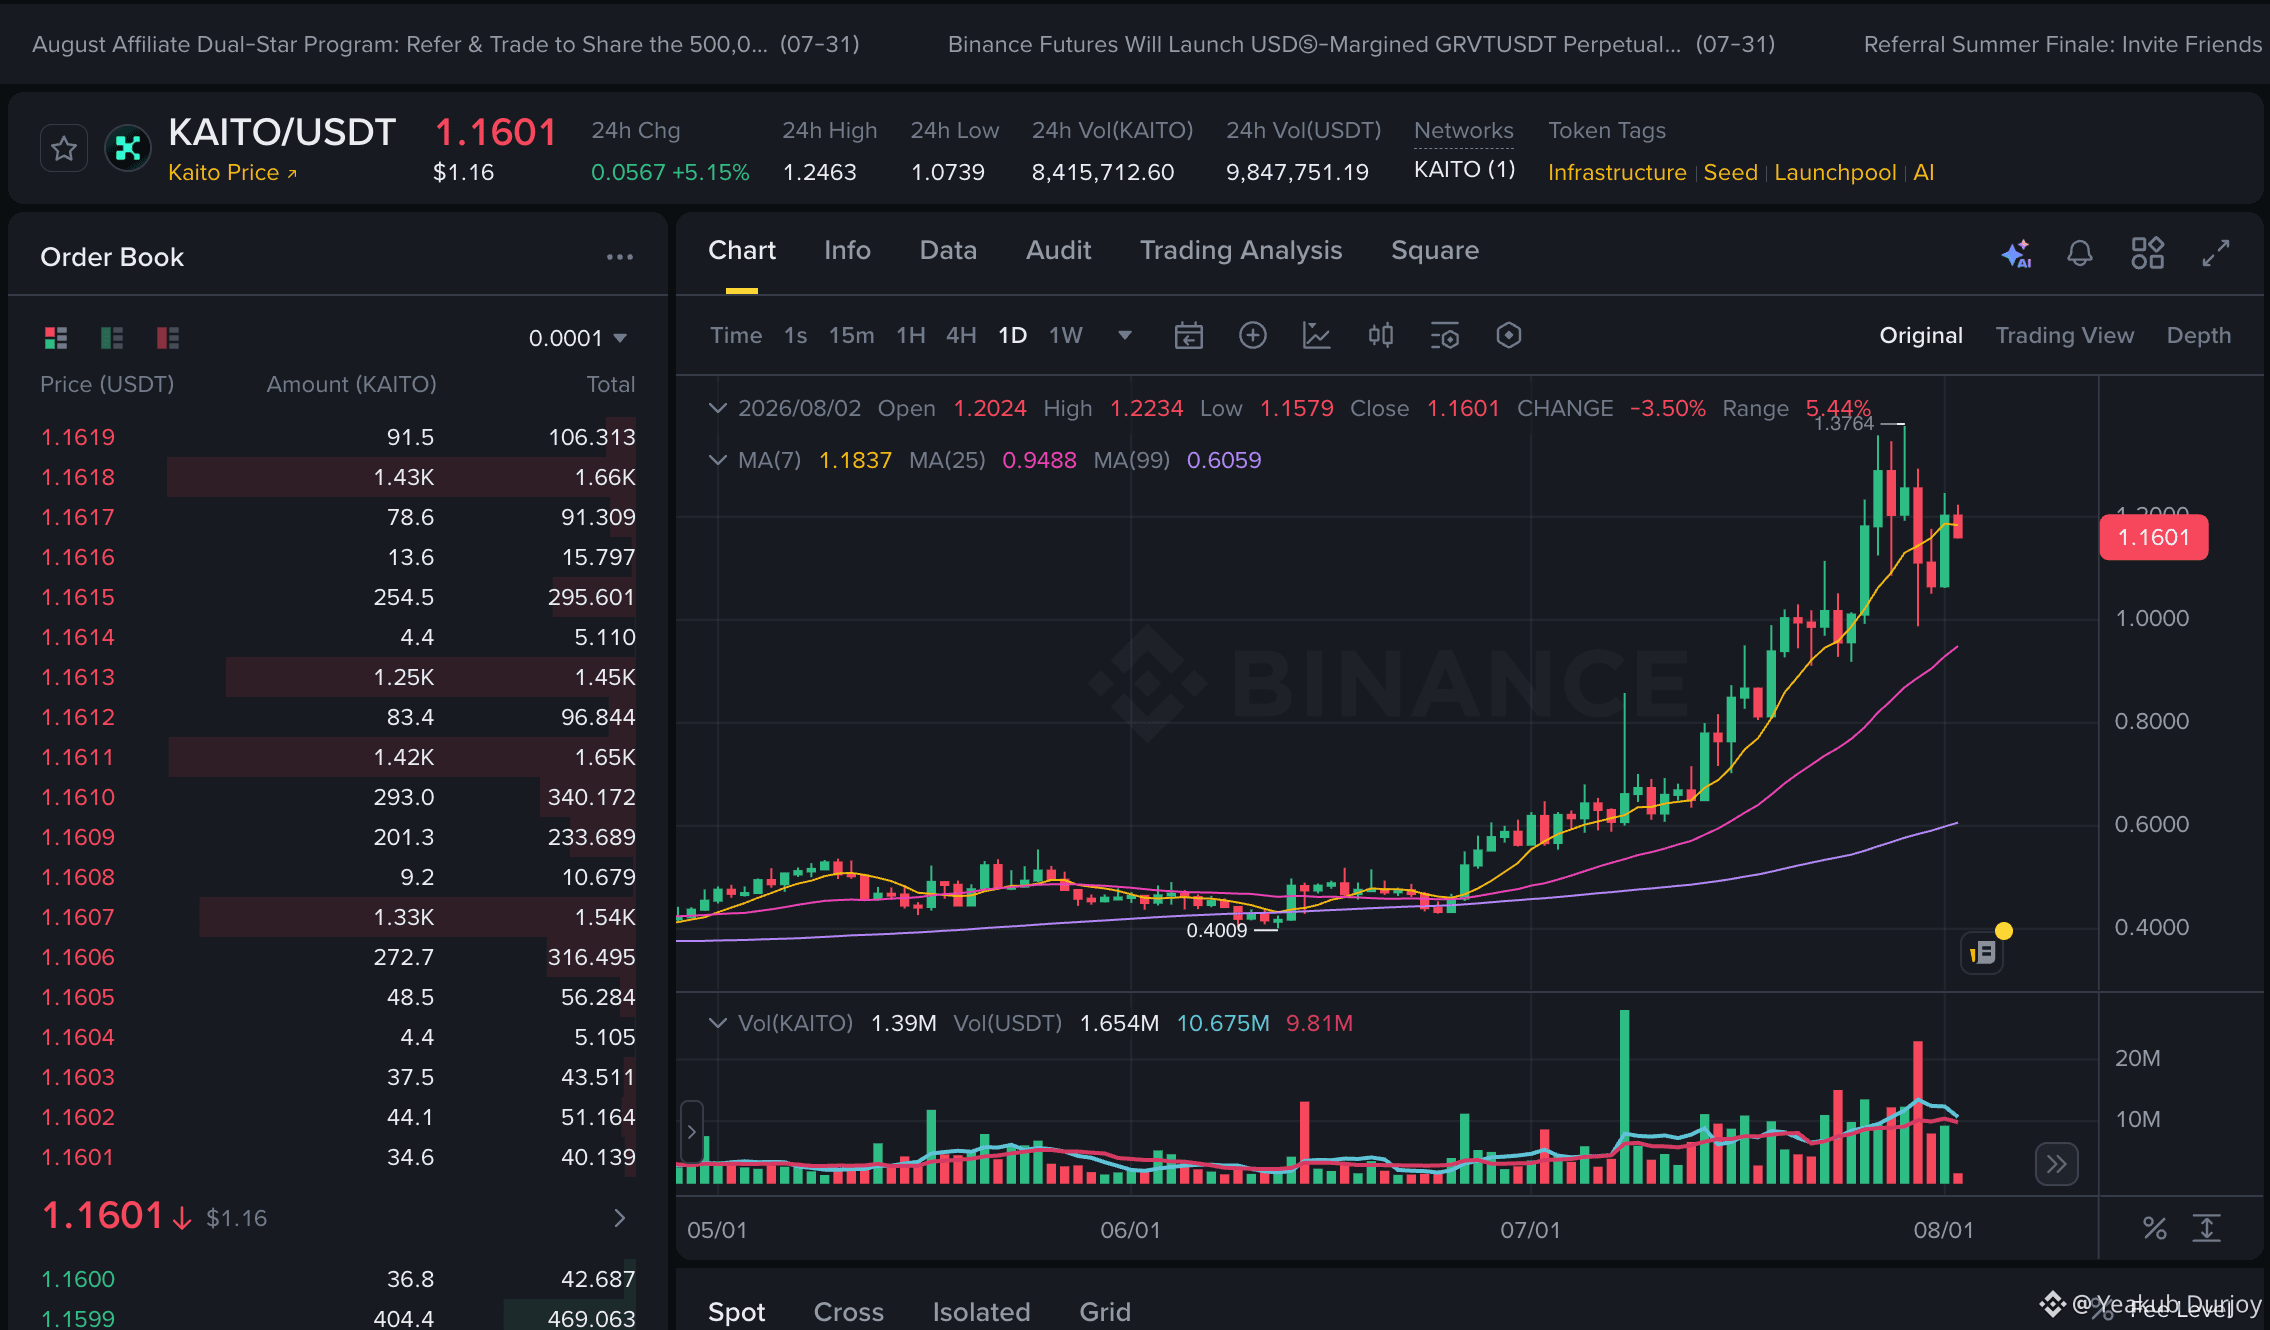Open the Audit tab
Viewport: 2270px width, 1330px height.
1058,250
